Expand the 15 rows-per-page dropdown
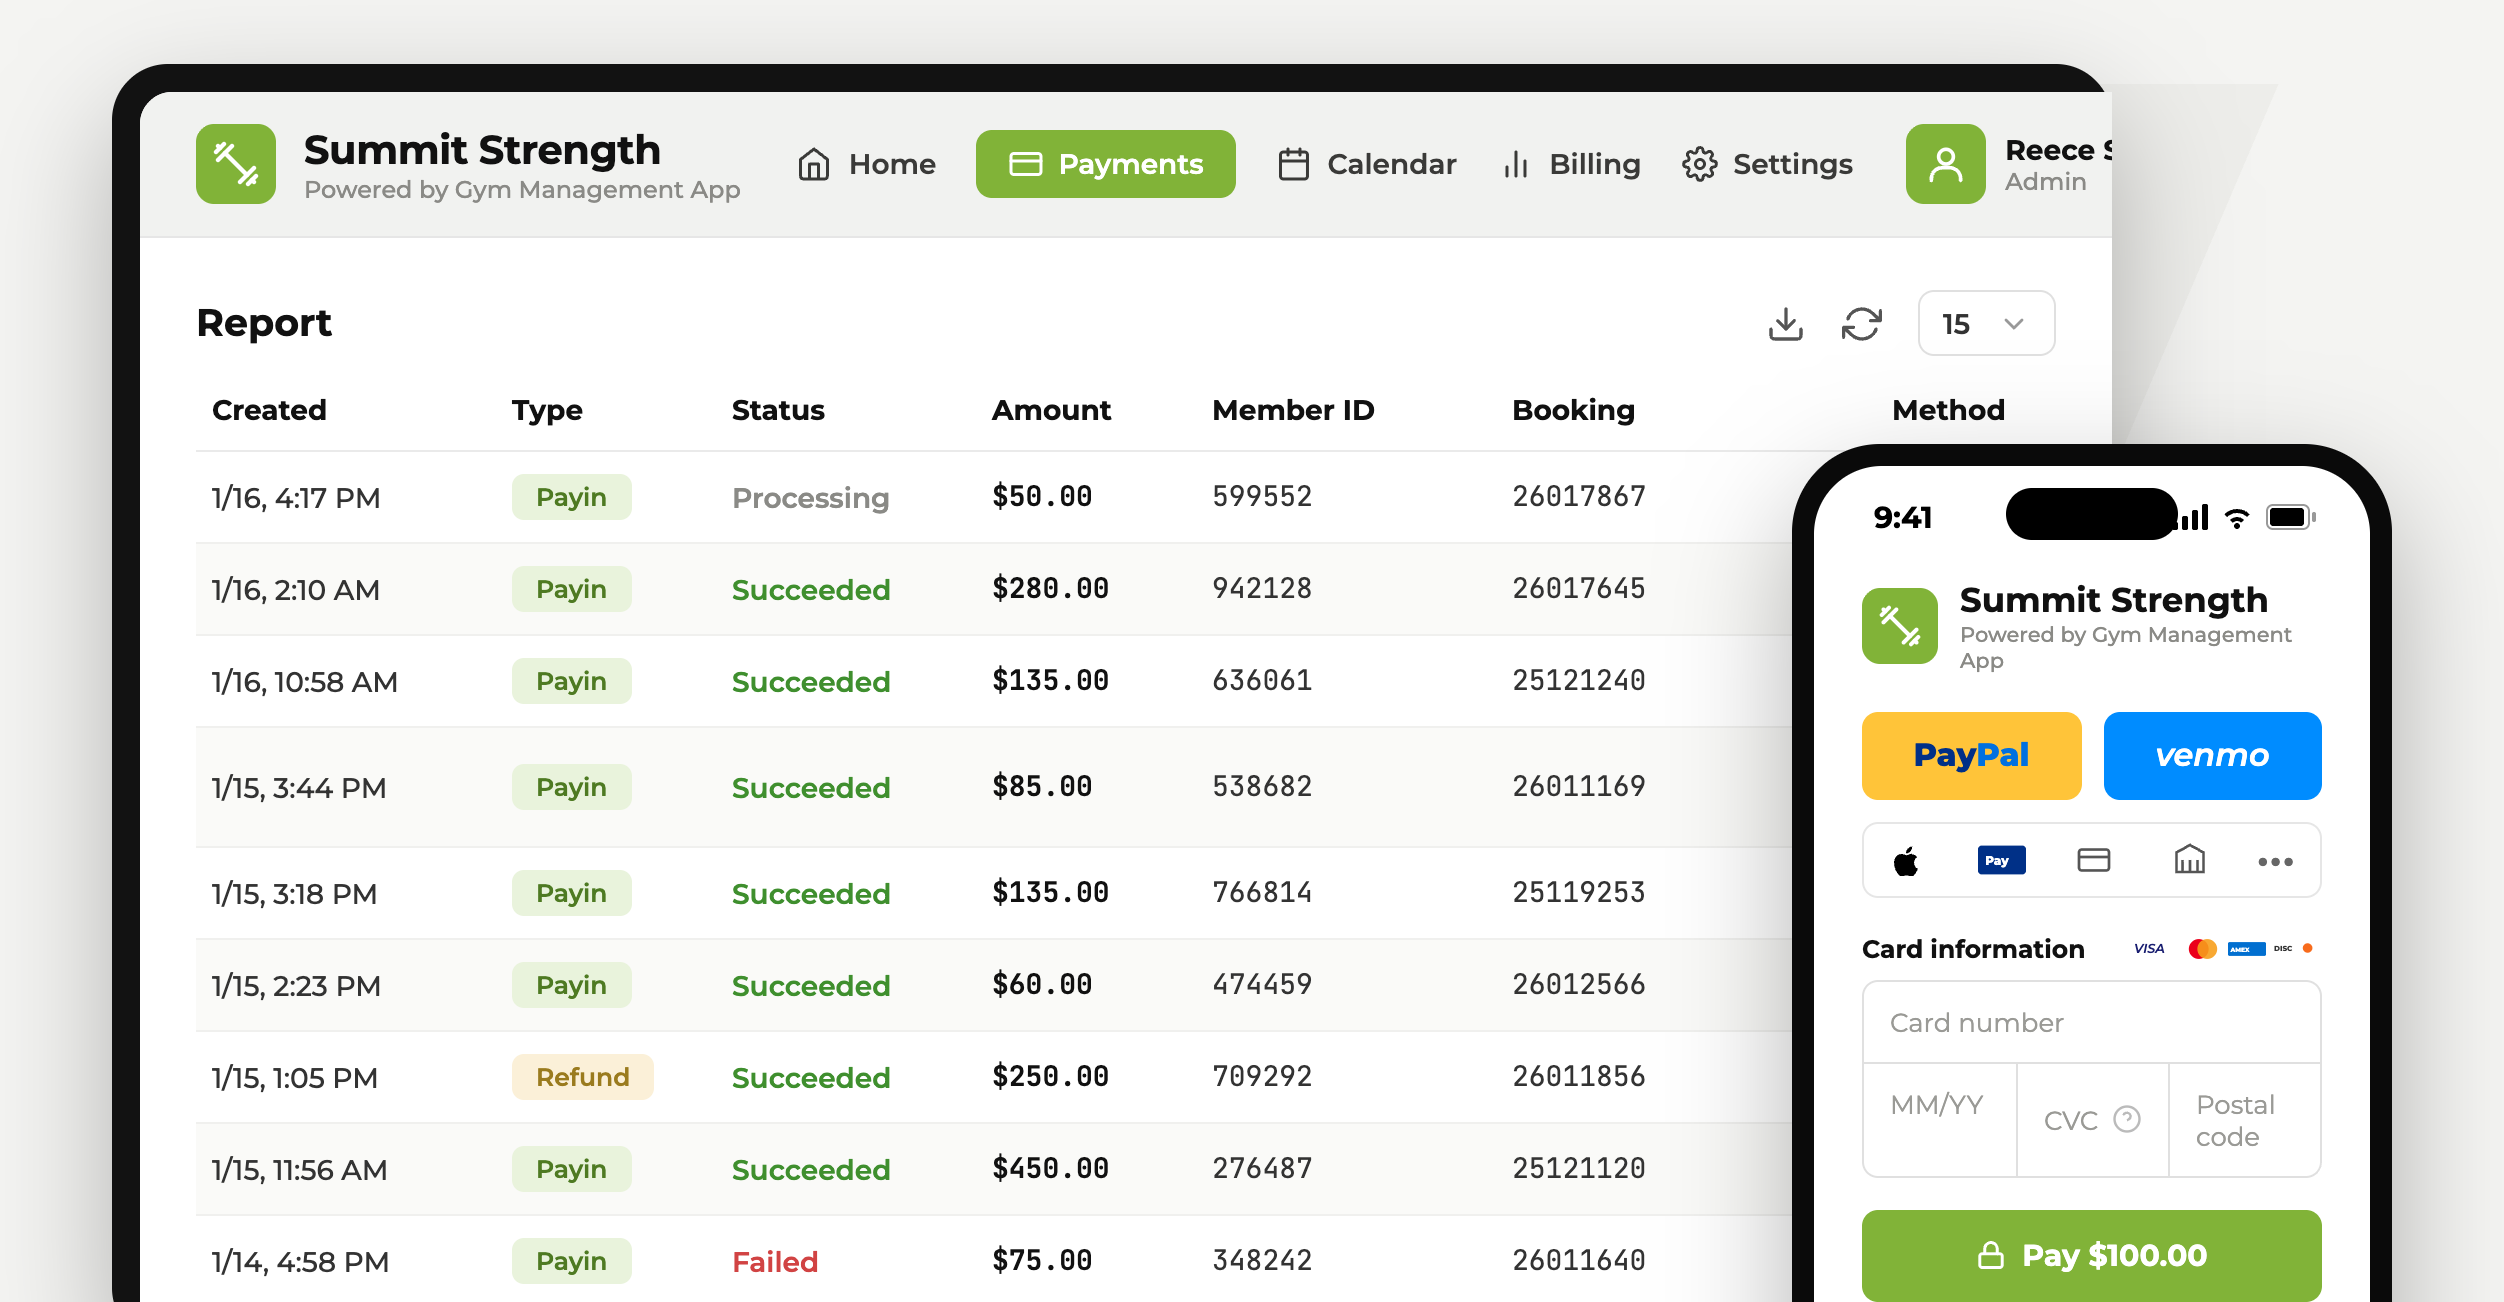Viewport: 2504px width, 1302px height. 1986,324
